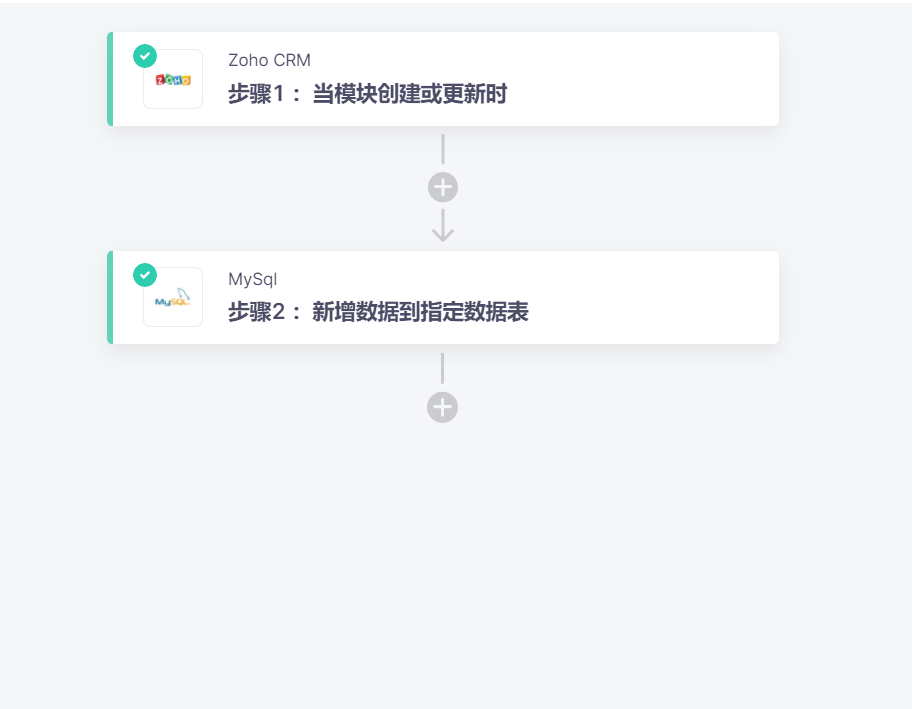Screen dimensions: 912x709
Task: Click the green status bar on step 1 card
Action: pos(112,78)
